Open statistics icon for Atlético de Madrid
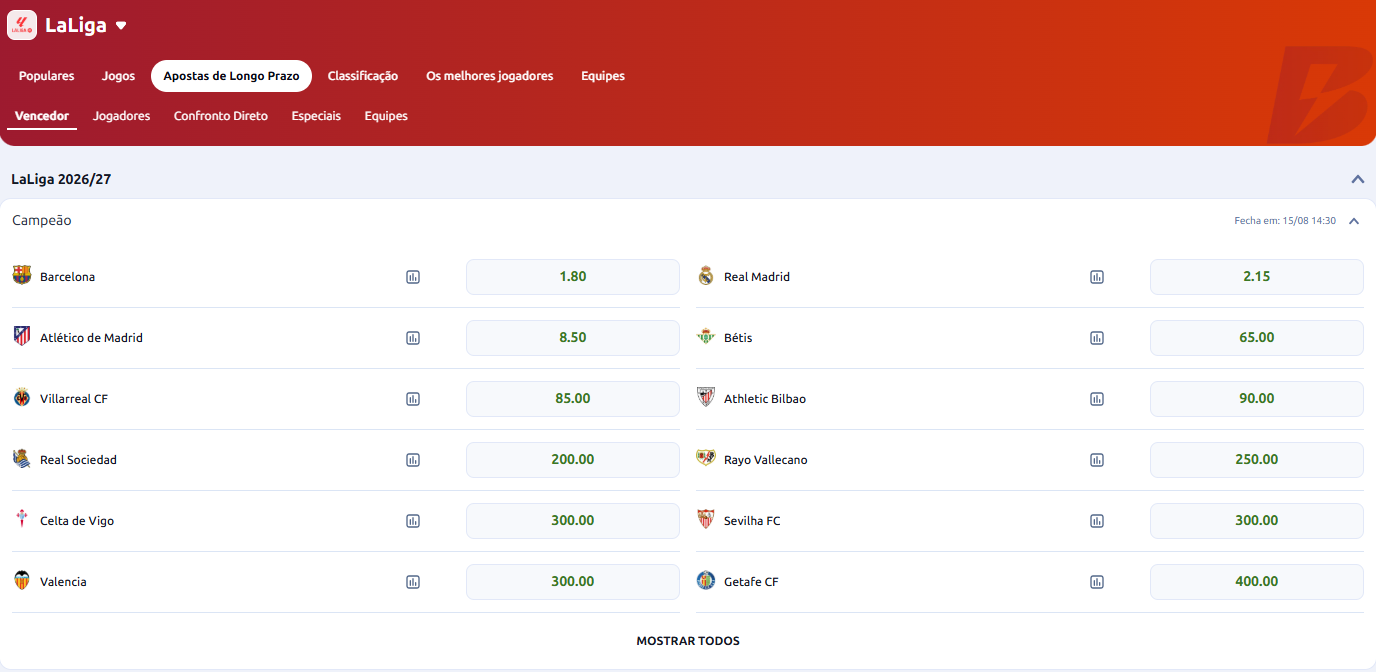Viewport: 1376px width, 672px height. 413,338
